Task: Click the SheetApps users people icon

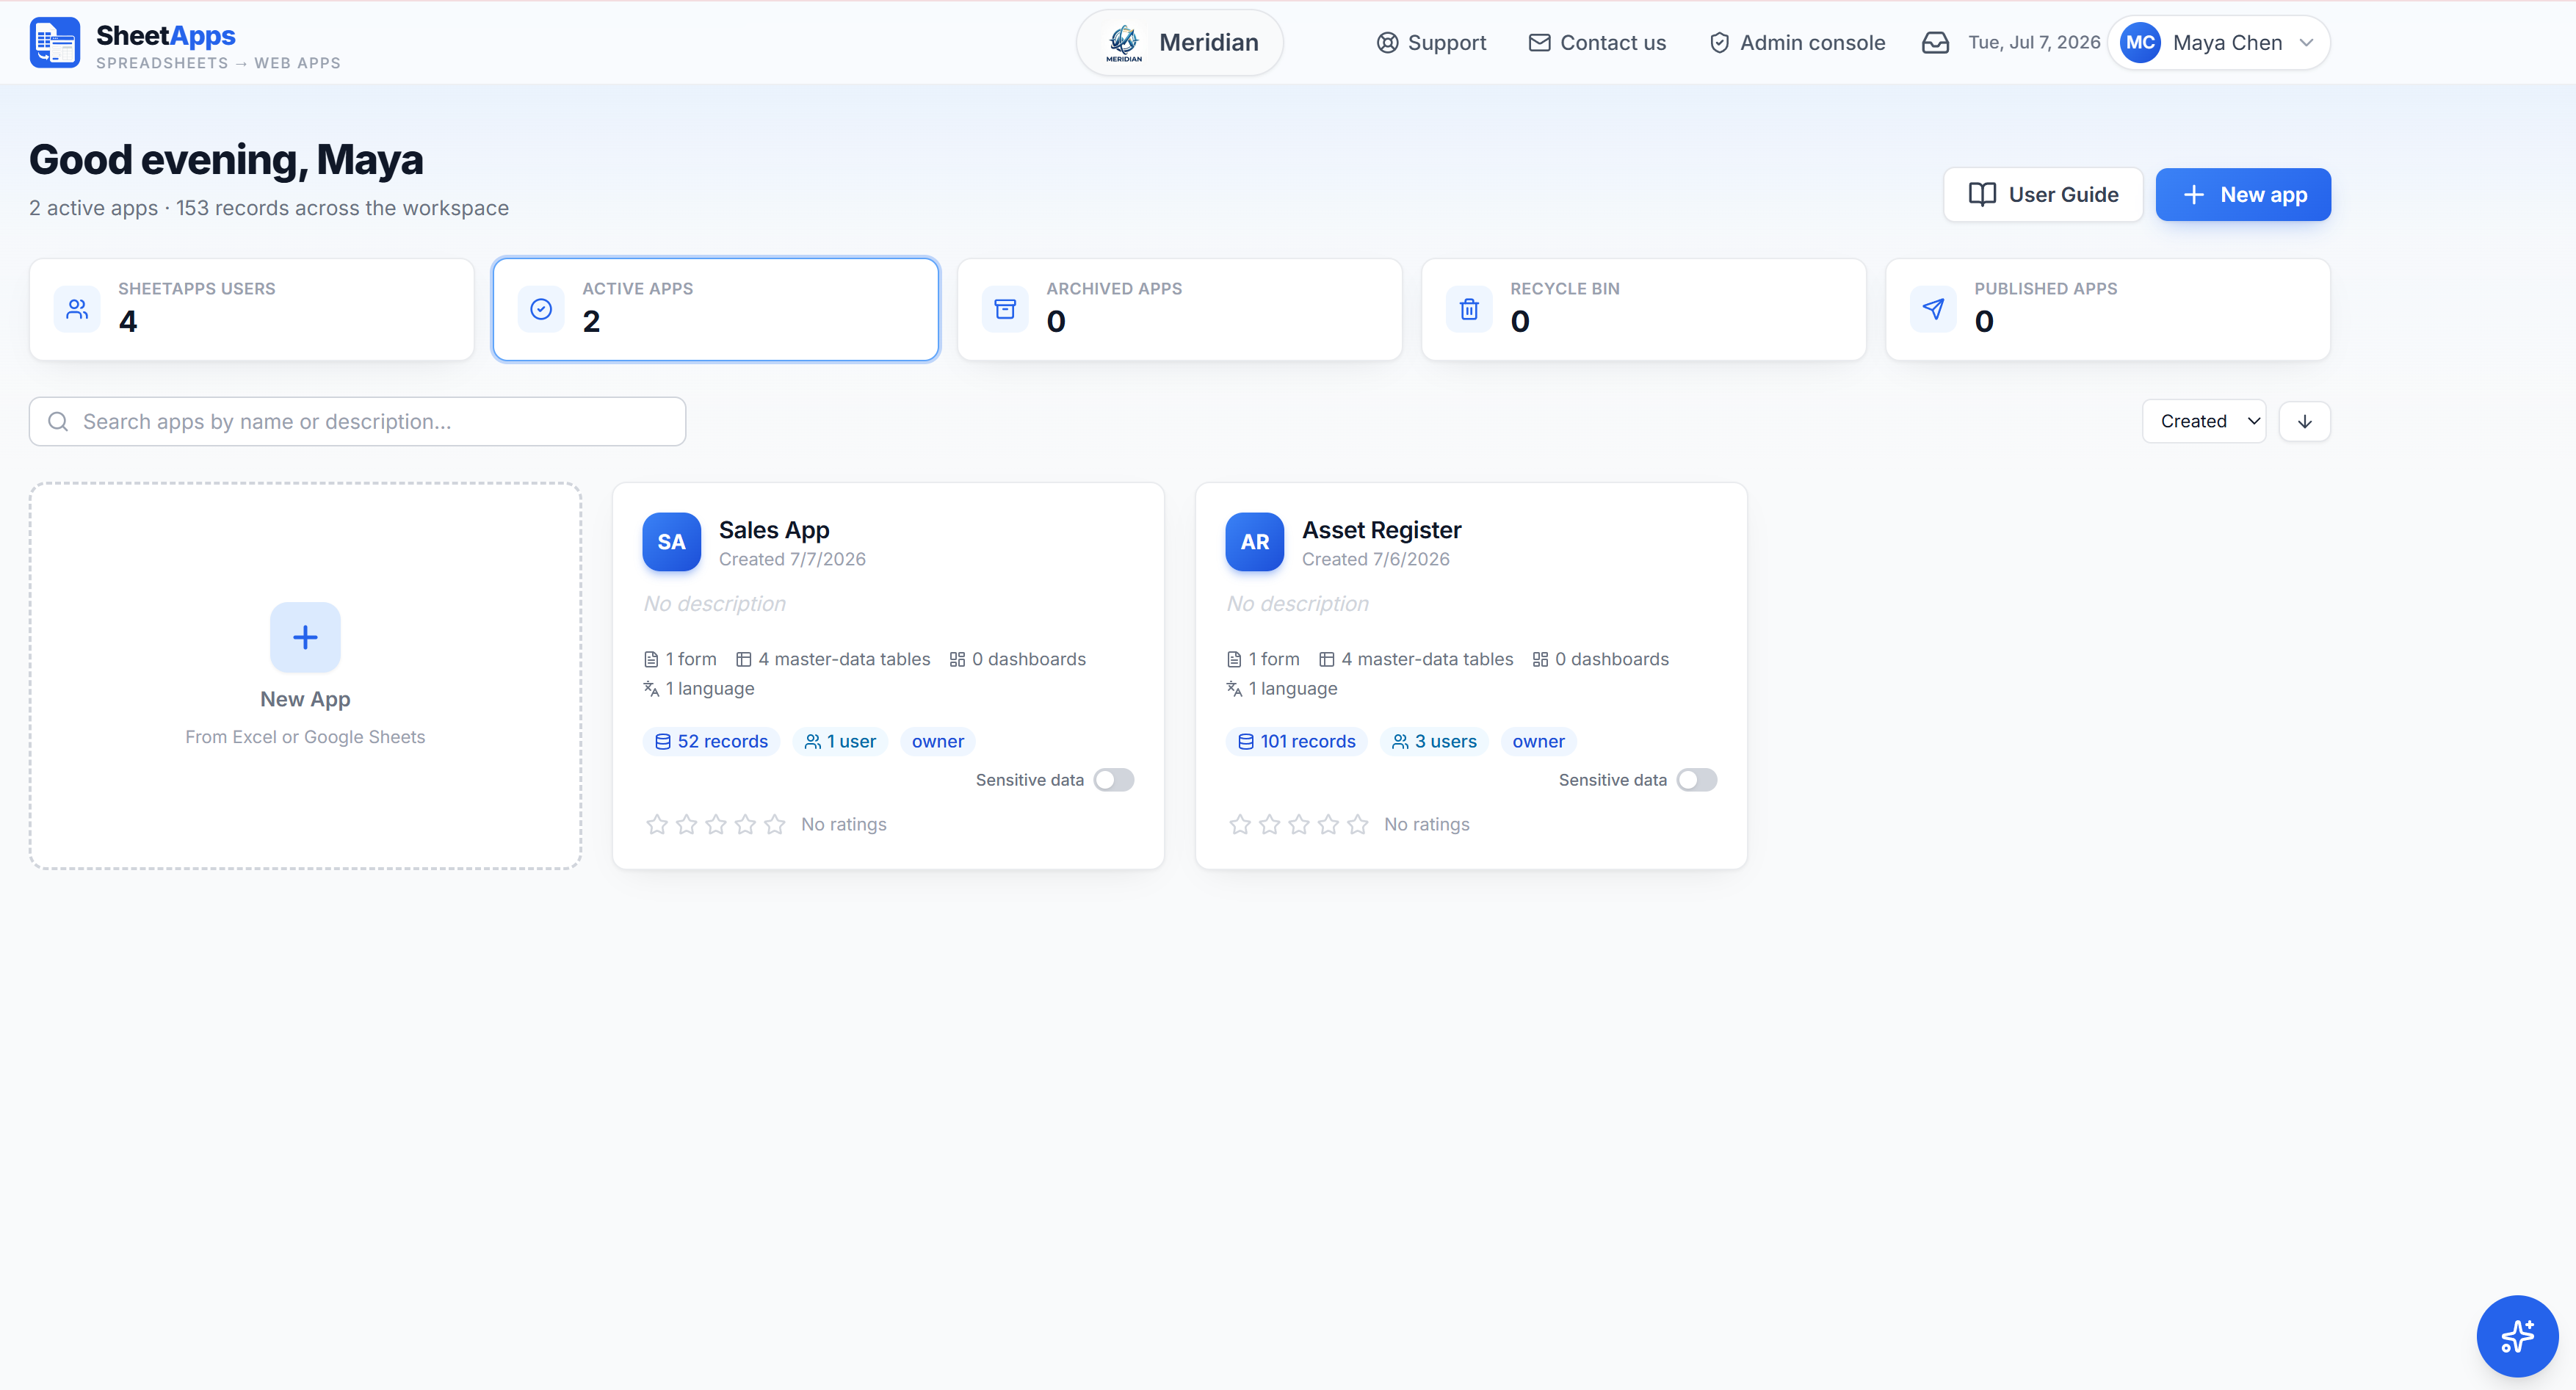Action: click(x=77, y=309)
